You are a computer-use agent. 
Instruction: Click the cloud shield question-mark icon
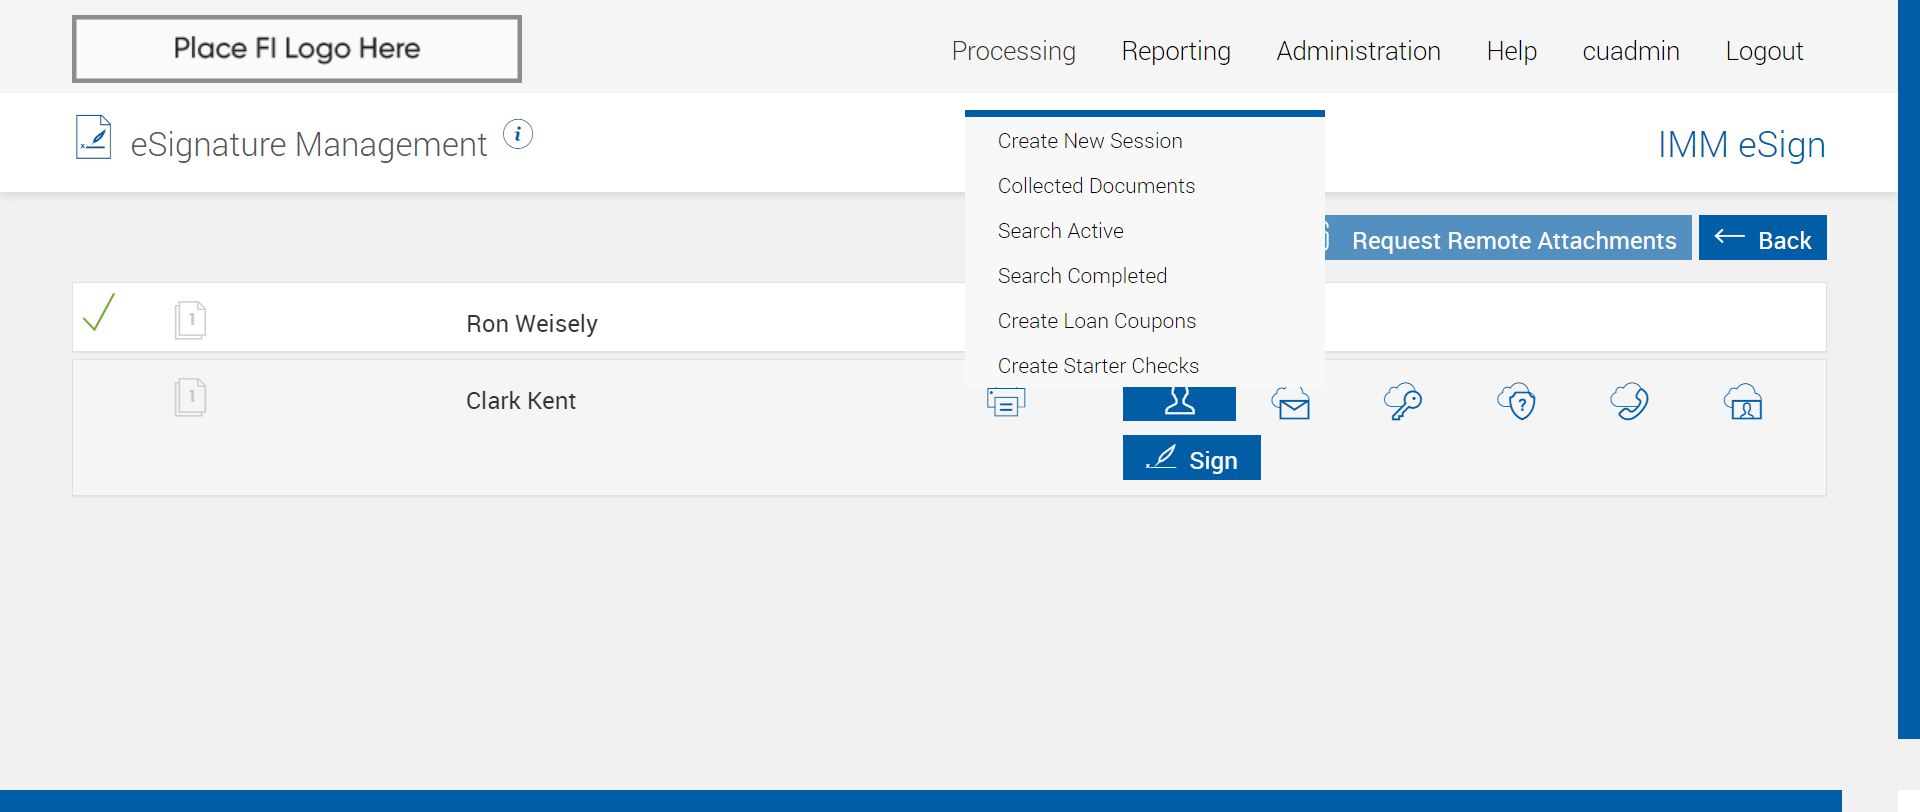[1517, 402]
